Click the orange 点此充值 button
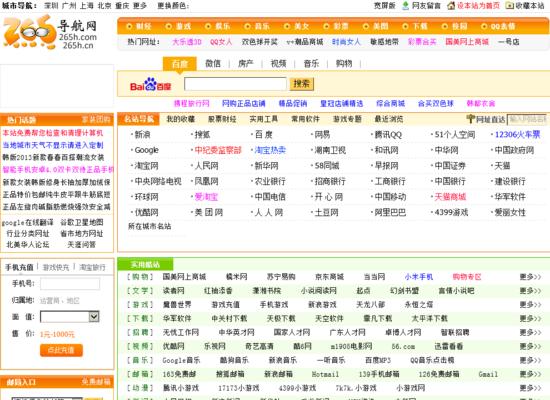The width and height of the screenshot is (550, 400). point(61,350)
